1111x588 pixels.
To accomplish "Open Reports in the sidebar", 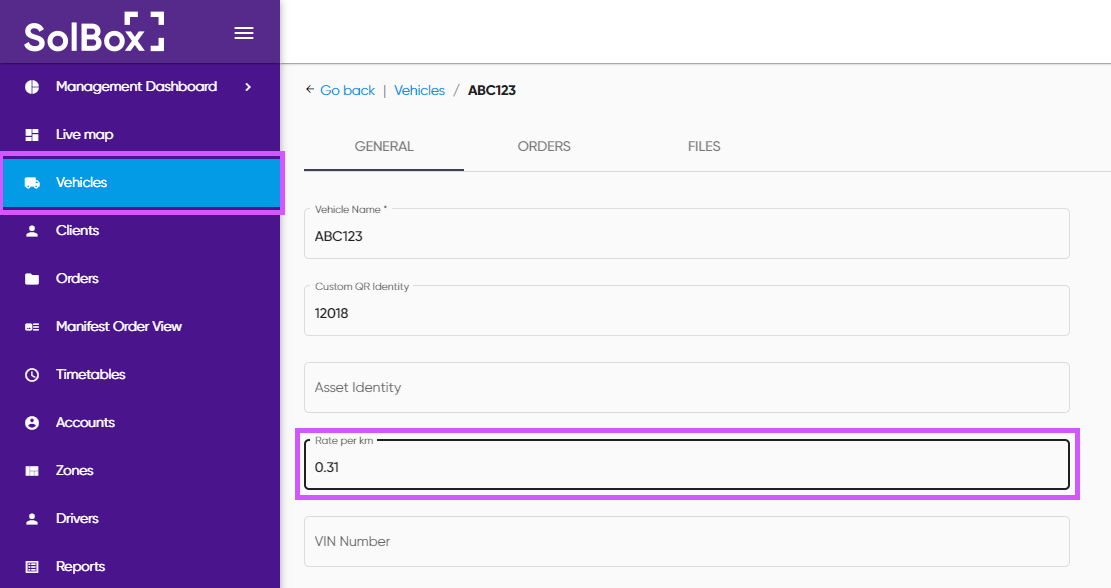I will point(80,566).
